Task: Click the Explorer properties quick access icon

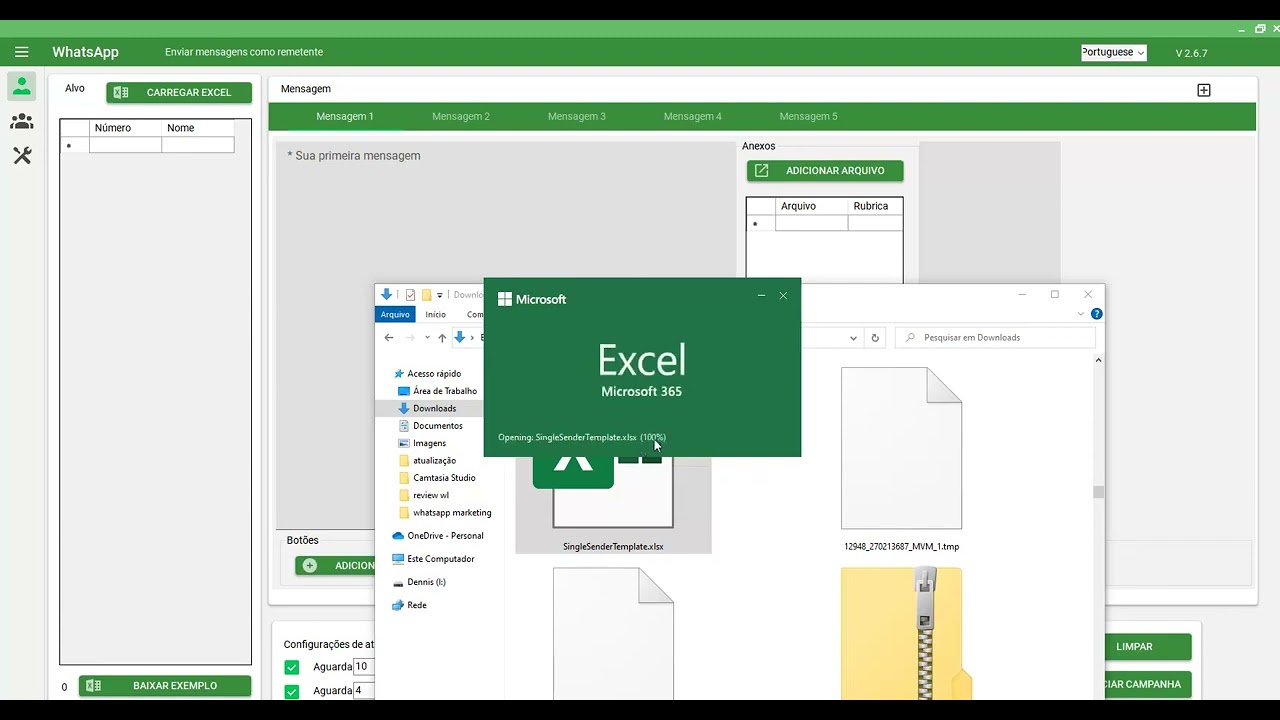Action: 410,295
